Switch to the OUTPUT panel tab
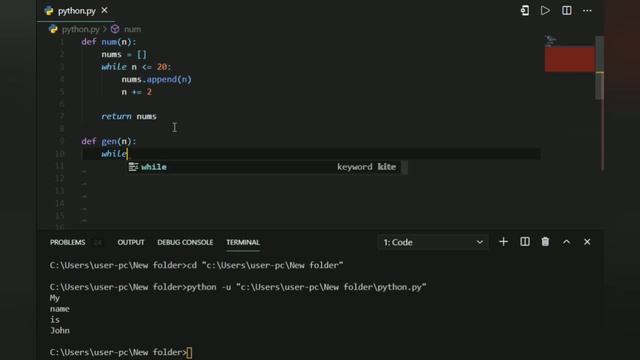640x360 pixels. click(131, 242)
